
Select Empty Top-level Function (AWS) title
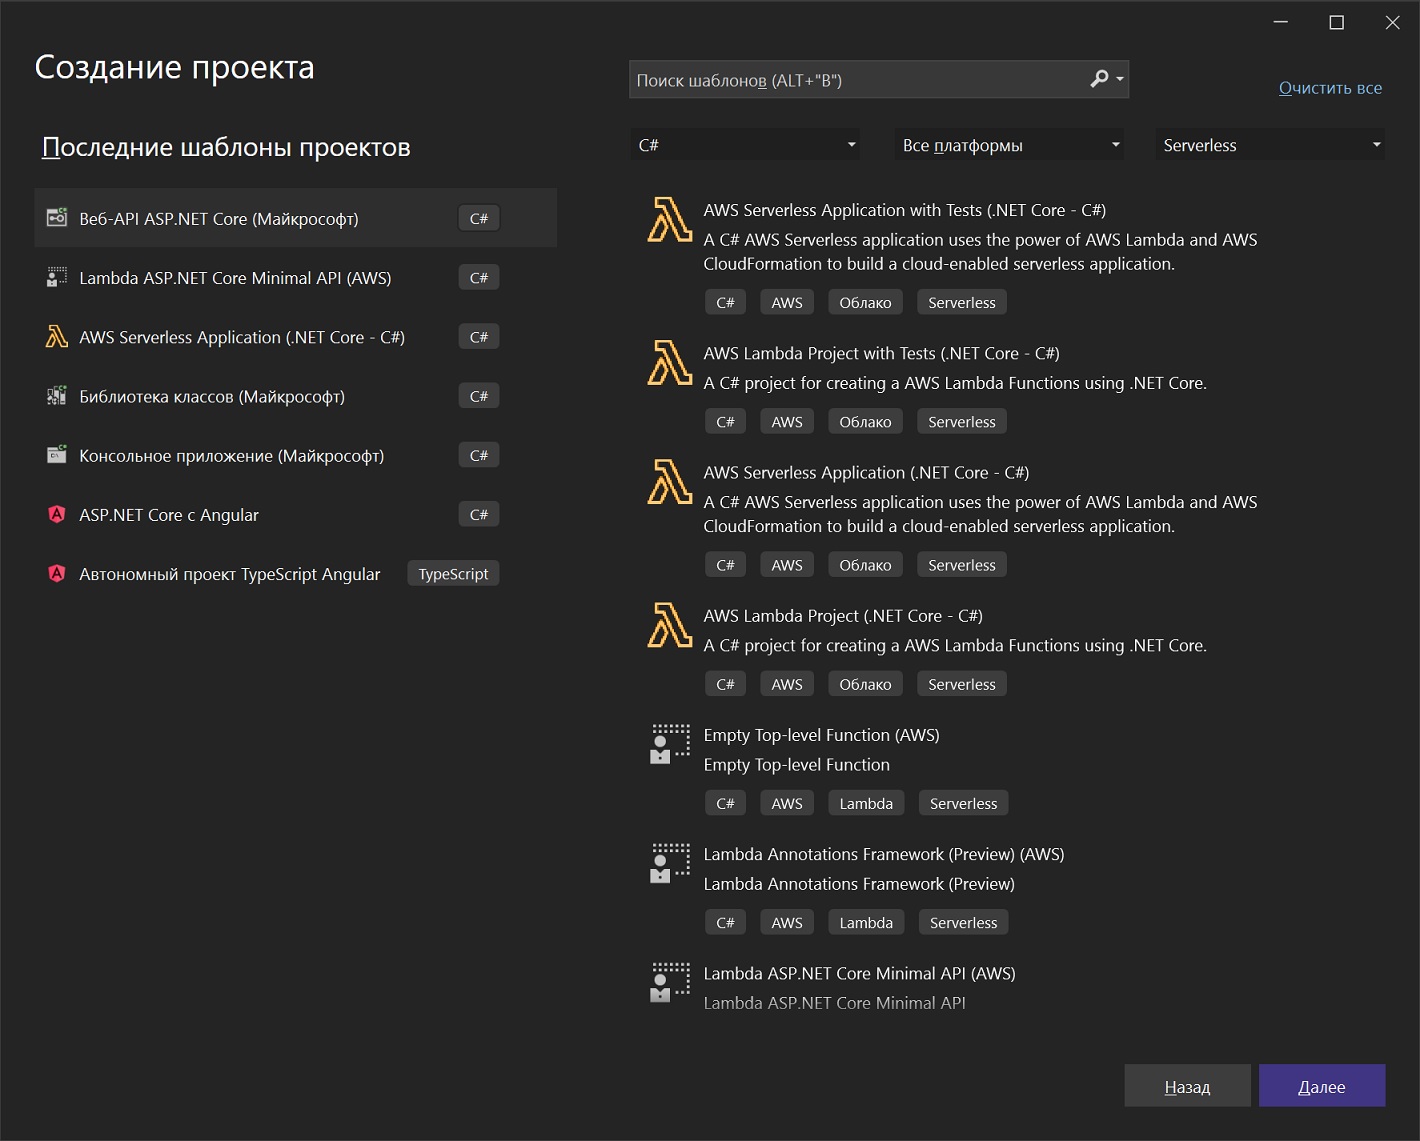pyautogui.click(x=821, y=735)
